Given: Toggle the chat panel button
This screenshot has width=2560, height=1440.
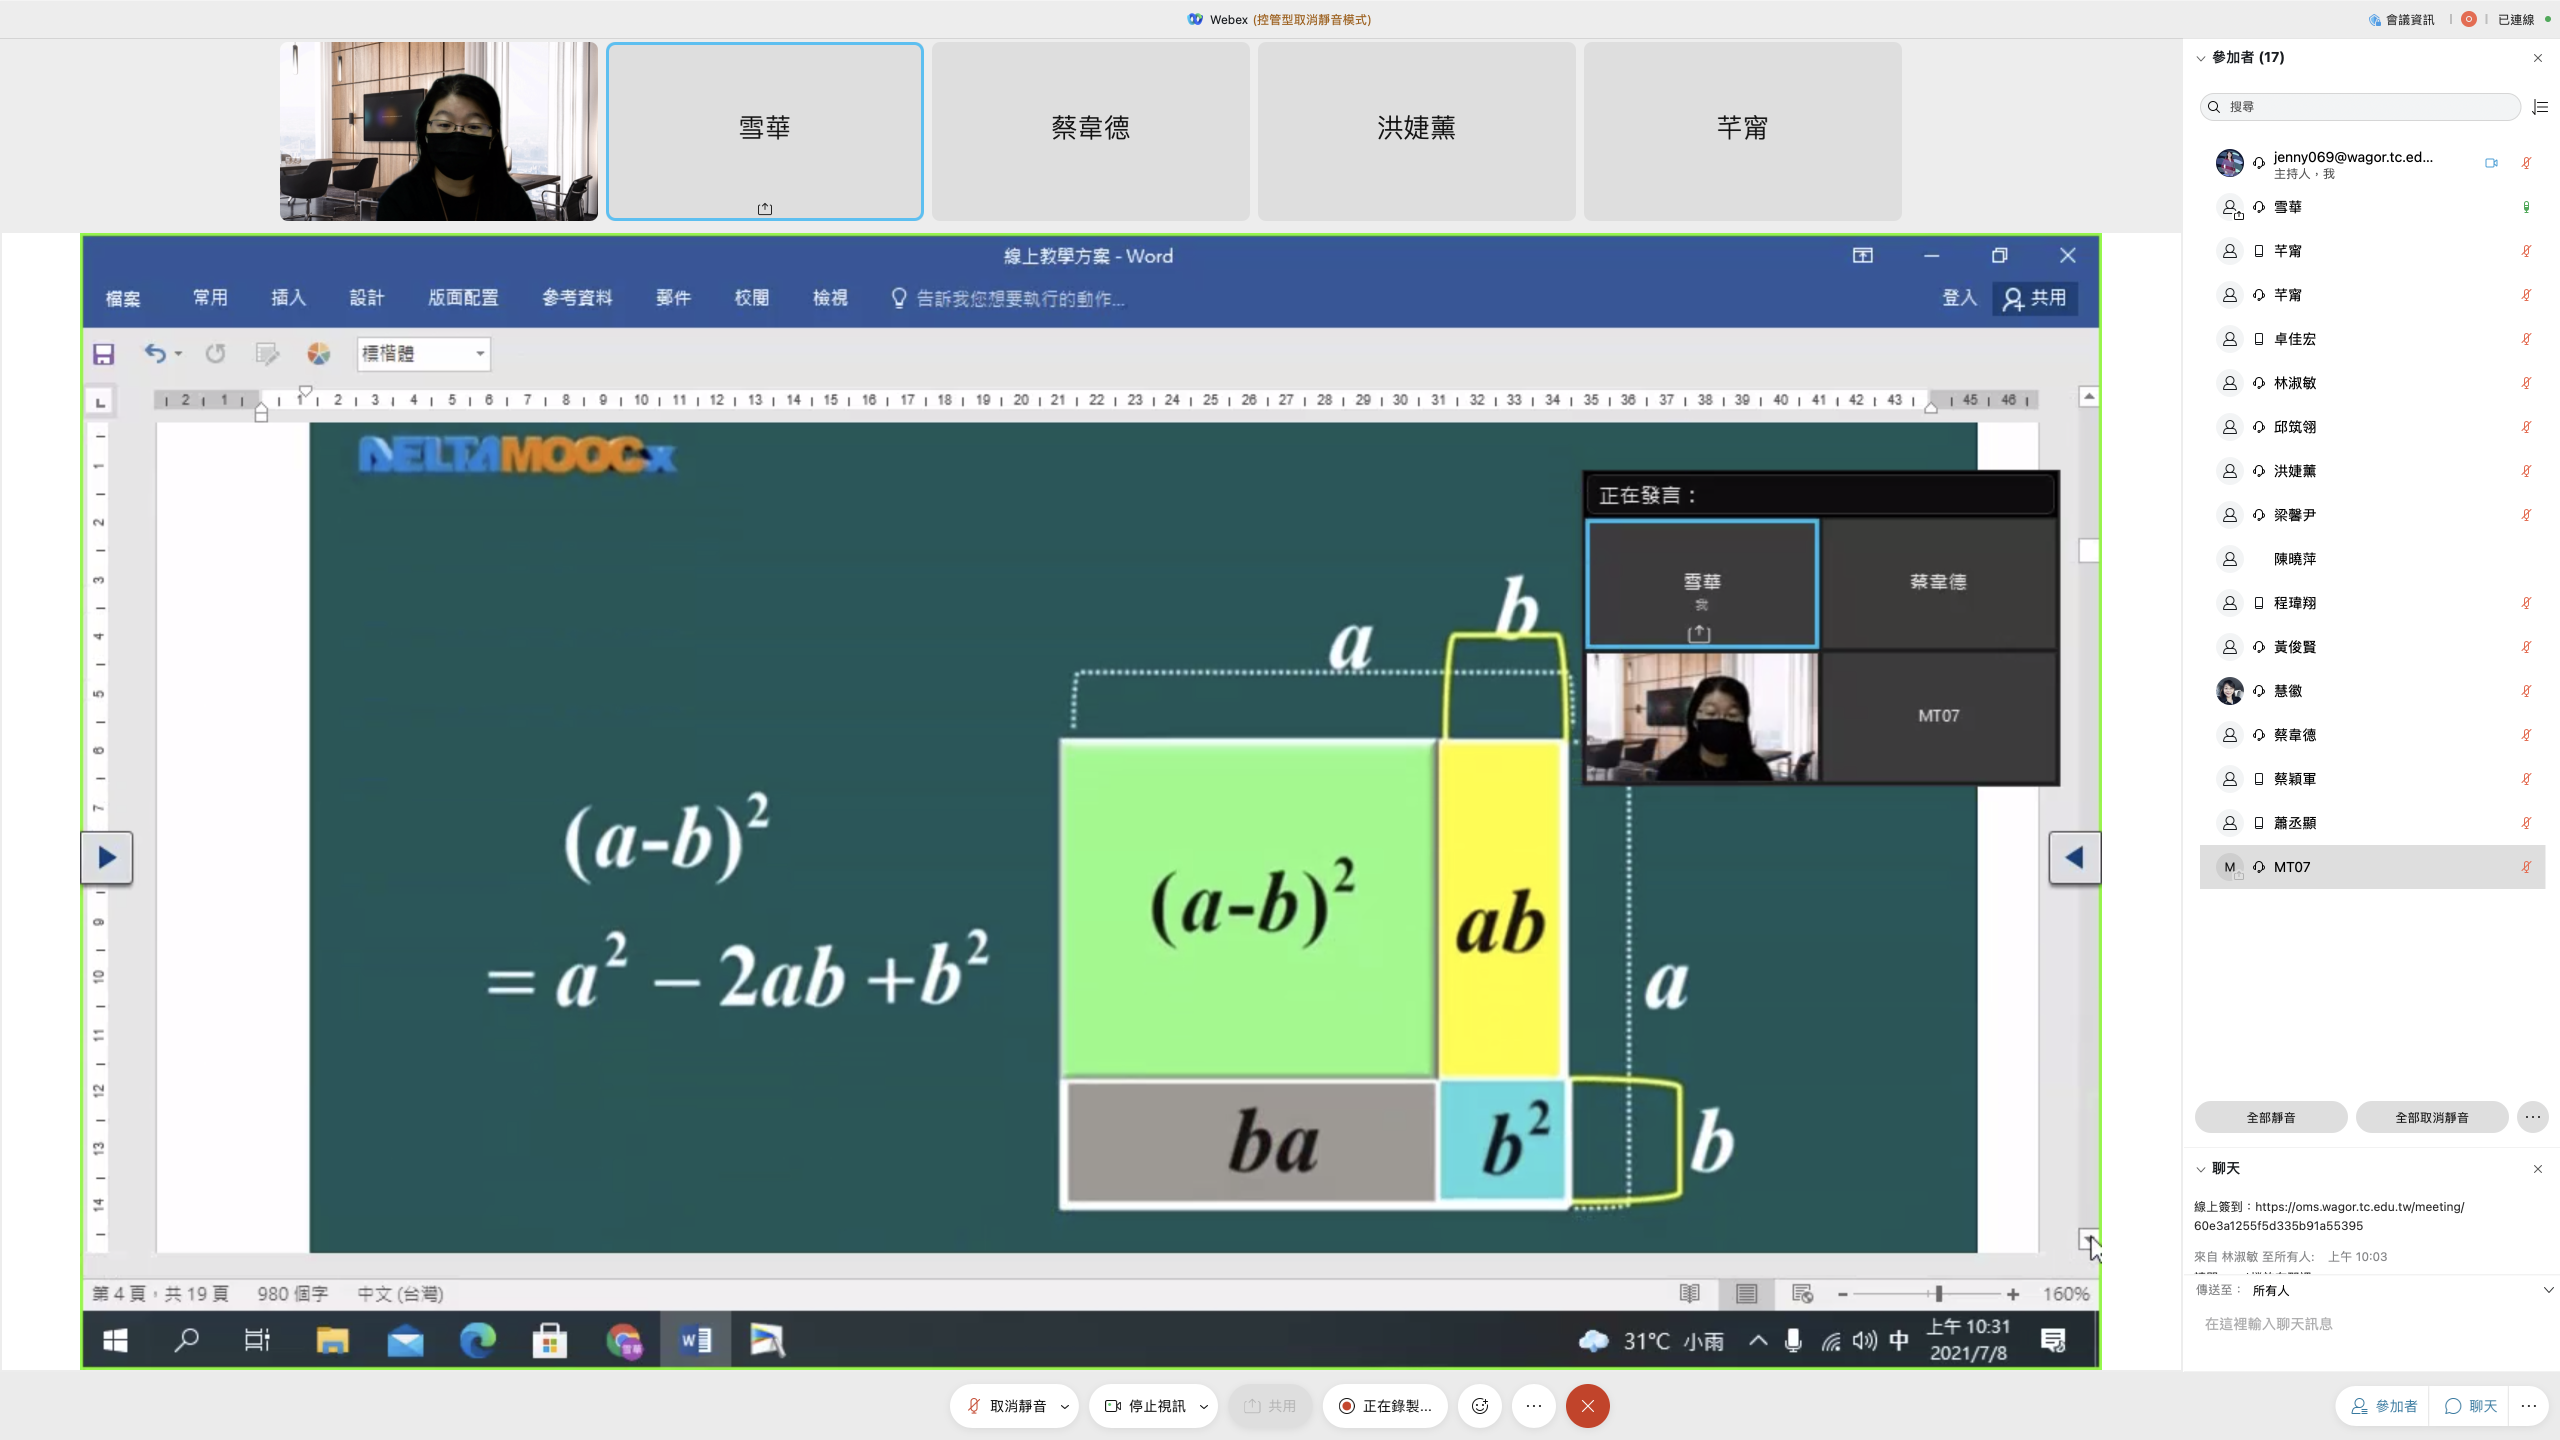Looking at the screenshot, I should click(x=2471, y=1406).
